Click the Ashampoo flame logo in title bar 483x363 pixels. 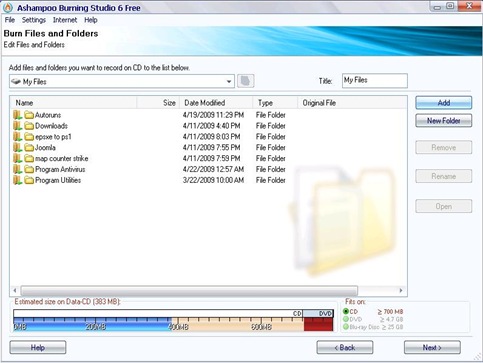[x=7, y=7]
